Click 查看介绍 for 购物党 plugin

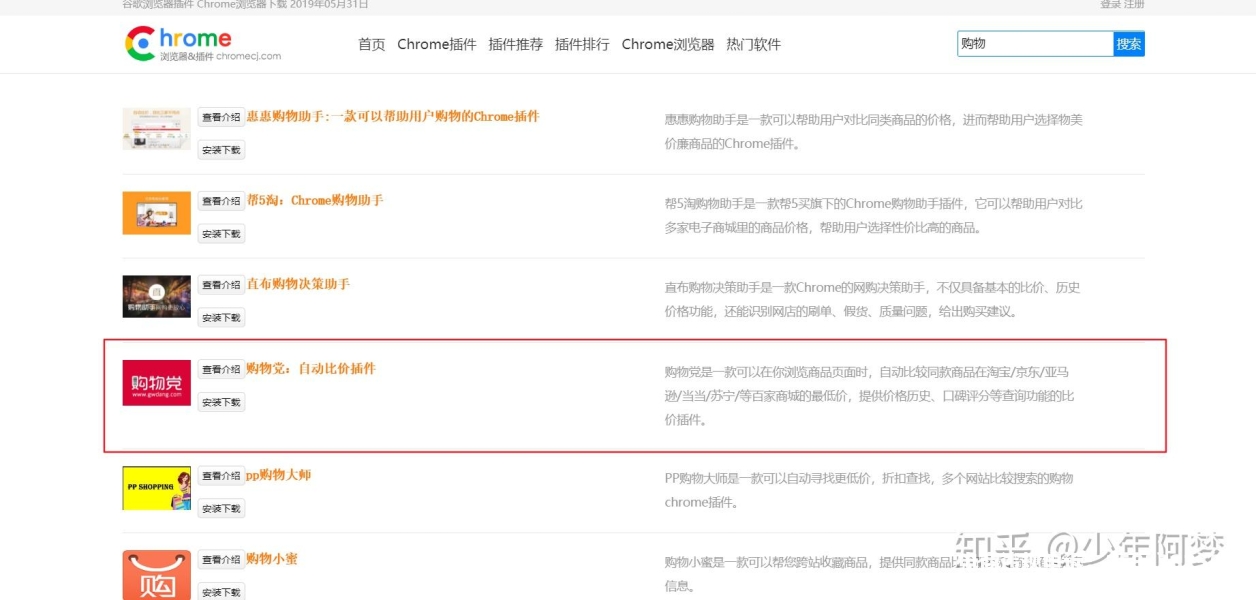[221, 370]
